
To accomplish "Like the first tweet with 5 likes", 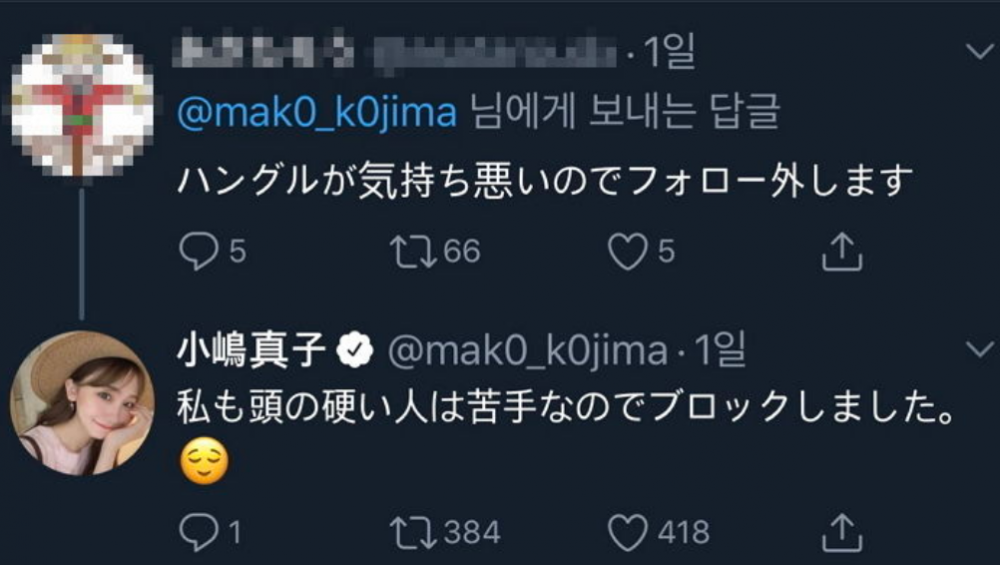I will click(x=627, y=251).
